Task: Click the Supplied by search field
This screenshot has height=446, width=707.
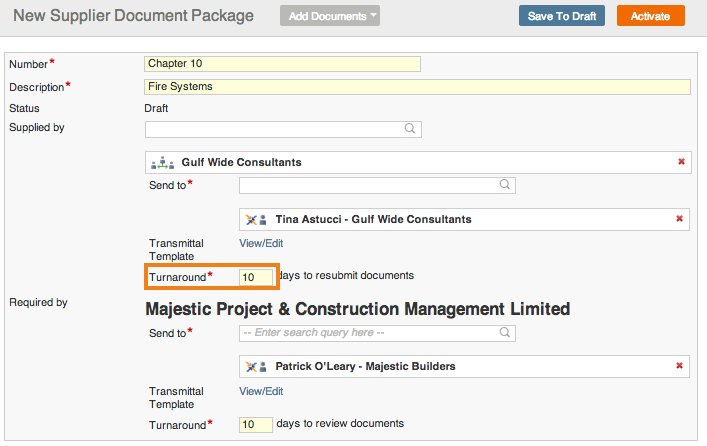Action: [x=283, y=129]
